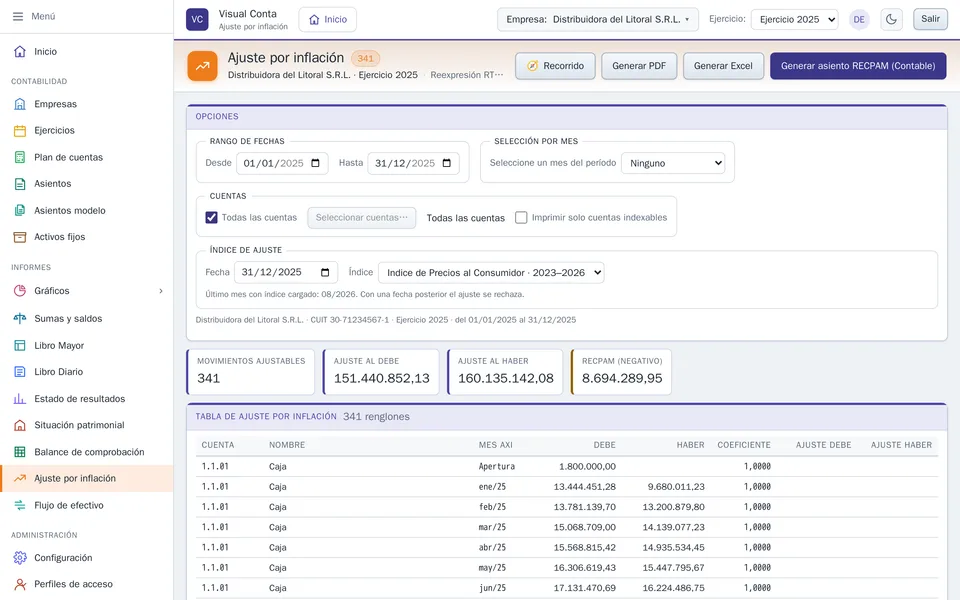Screen dimensions: 960x600
Task: Toggle dark mode with the moon icon
Action: pyautogui.click(x=891, y=20)
